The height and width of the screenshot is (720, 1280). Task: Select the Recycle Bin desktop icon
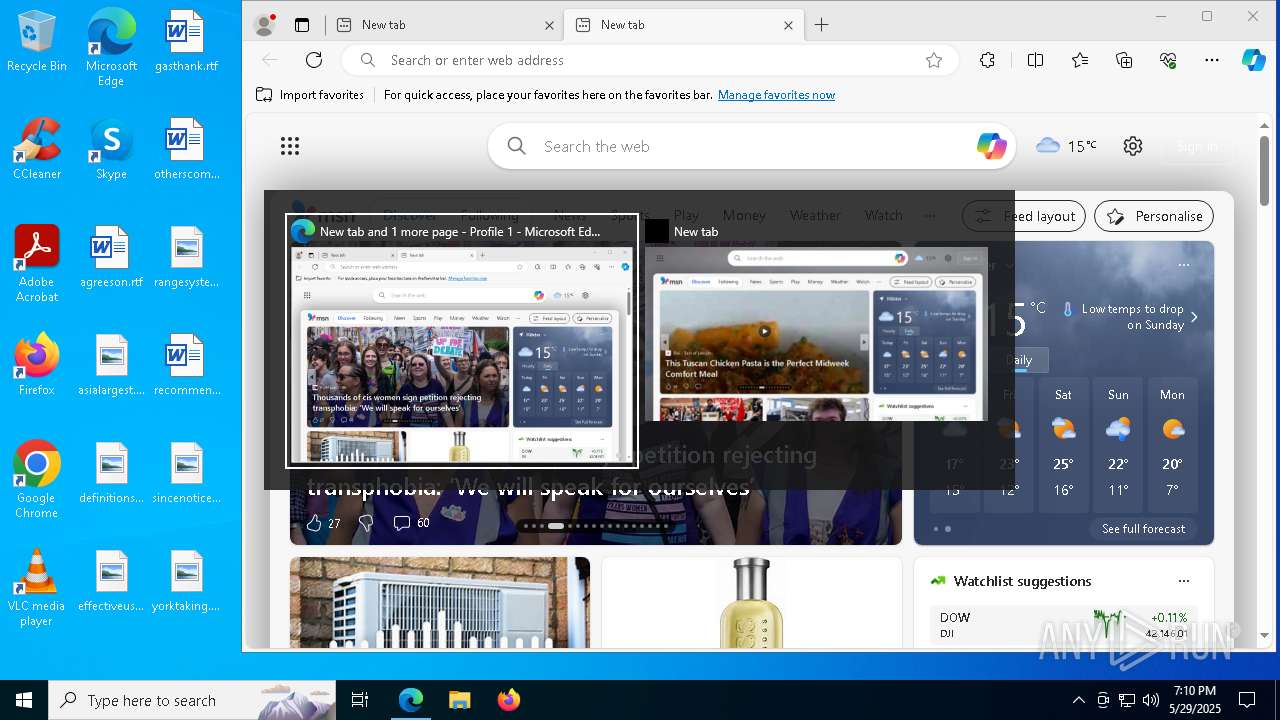coord(37,42)
